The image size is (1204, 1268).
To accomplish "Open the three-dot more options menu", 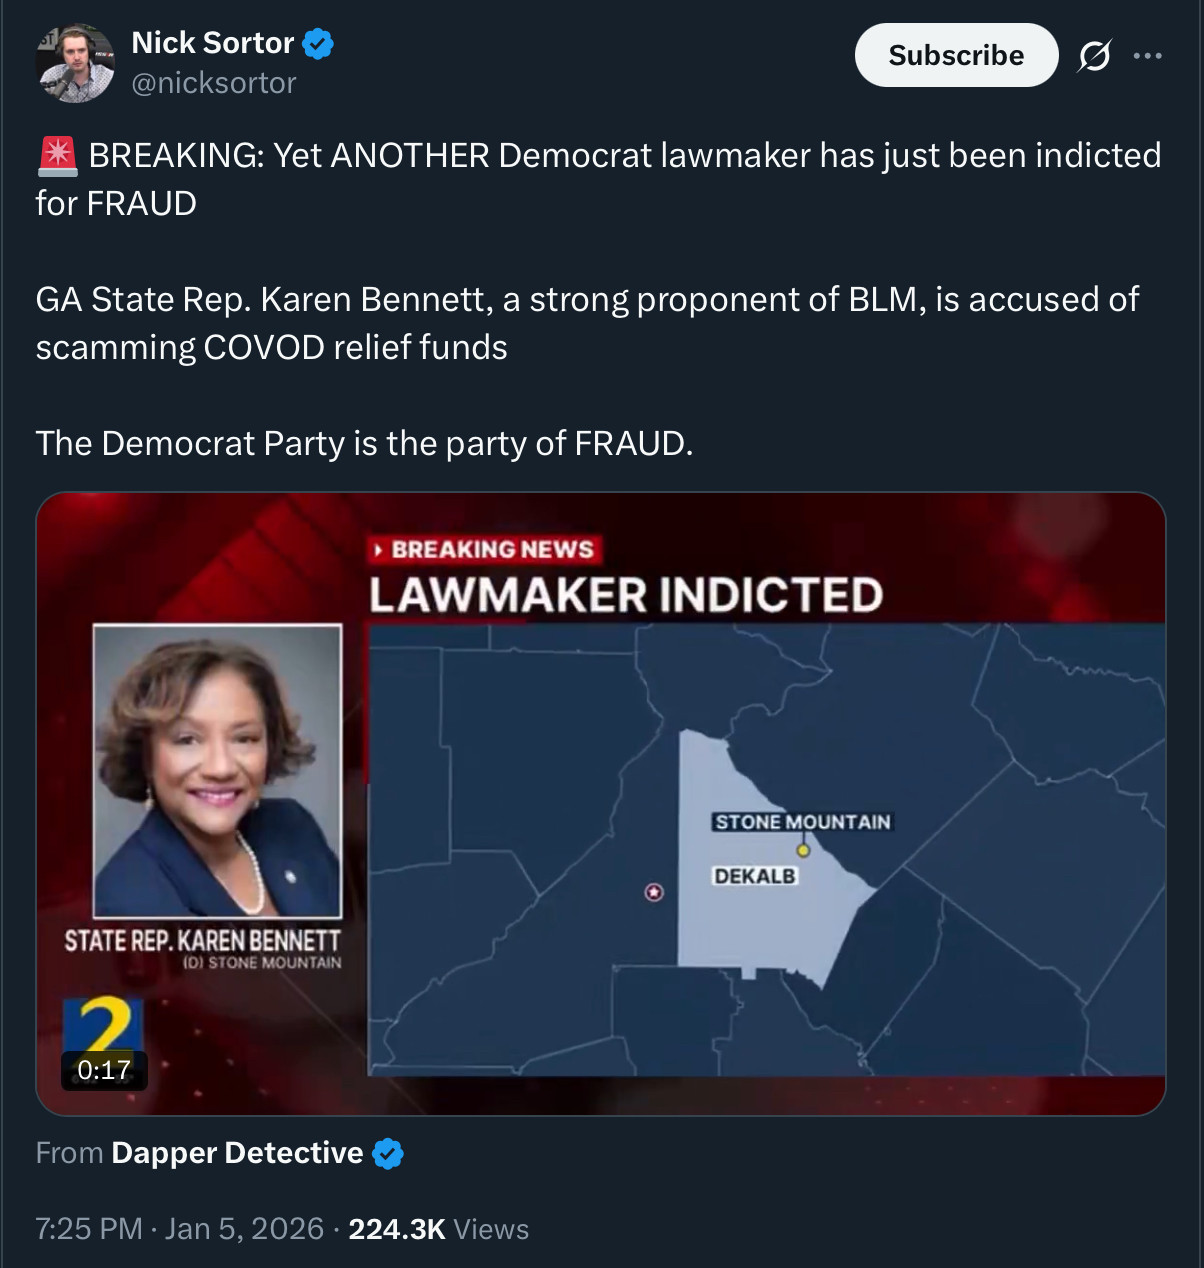I will (1147, 56).
